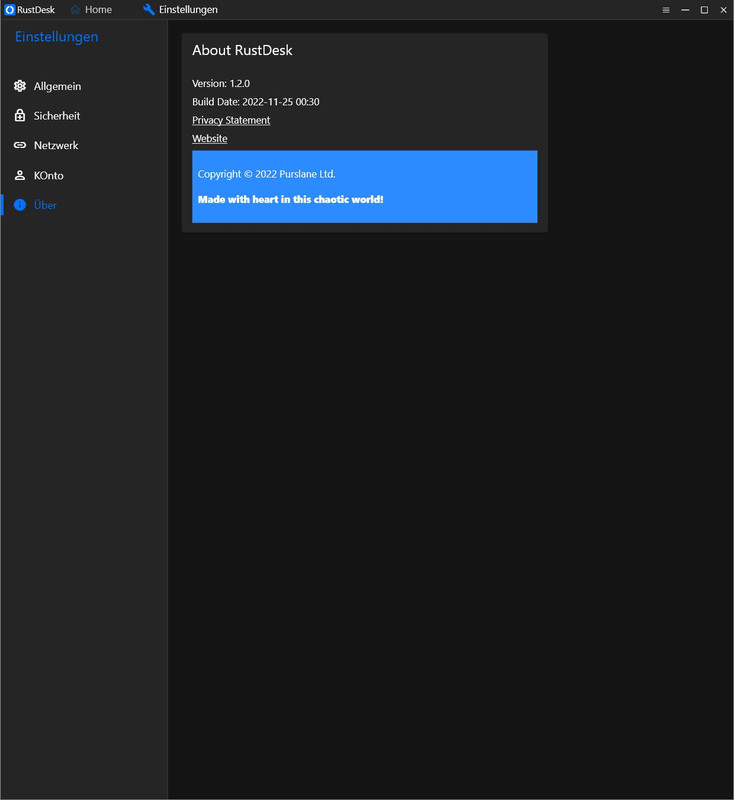Click the house icon on Home tab
The image size is (734, 800).
75,10
